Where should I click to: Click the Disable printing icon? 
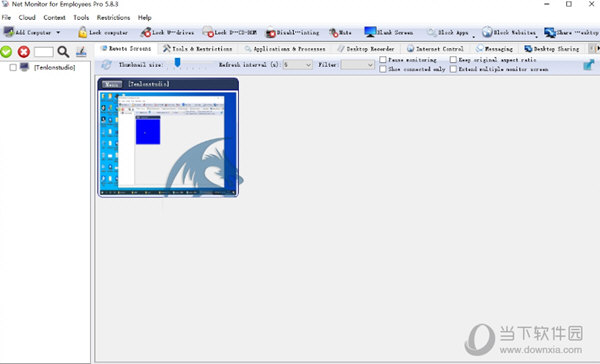[x=271, y=33]
